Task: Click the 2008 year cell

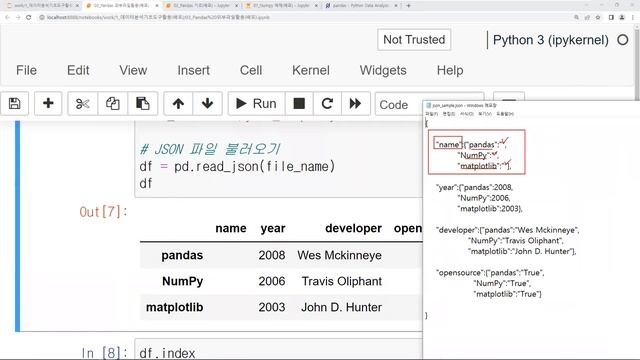Action: pyautogui.click(x=271, y=255)
